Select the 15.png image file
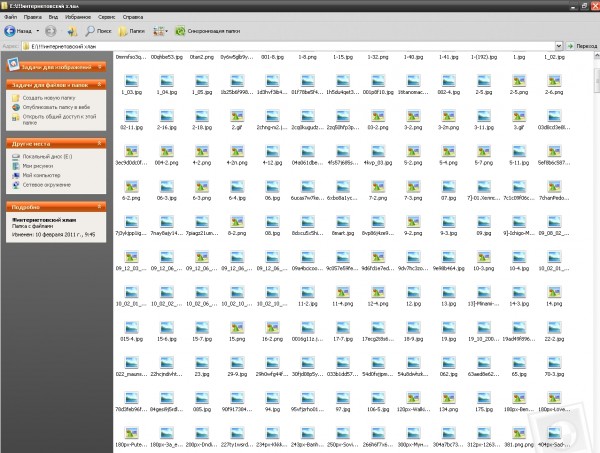This screenshot has width=600, height=453. [237, 328]
